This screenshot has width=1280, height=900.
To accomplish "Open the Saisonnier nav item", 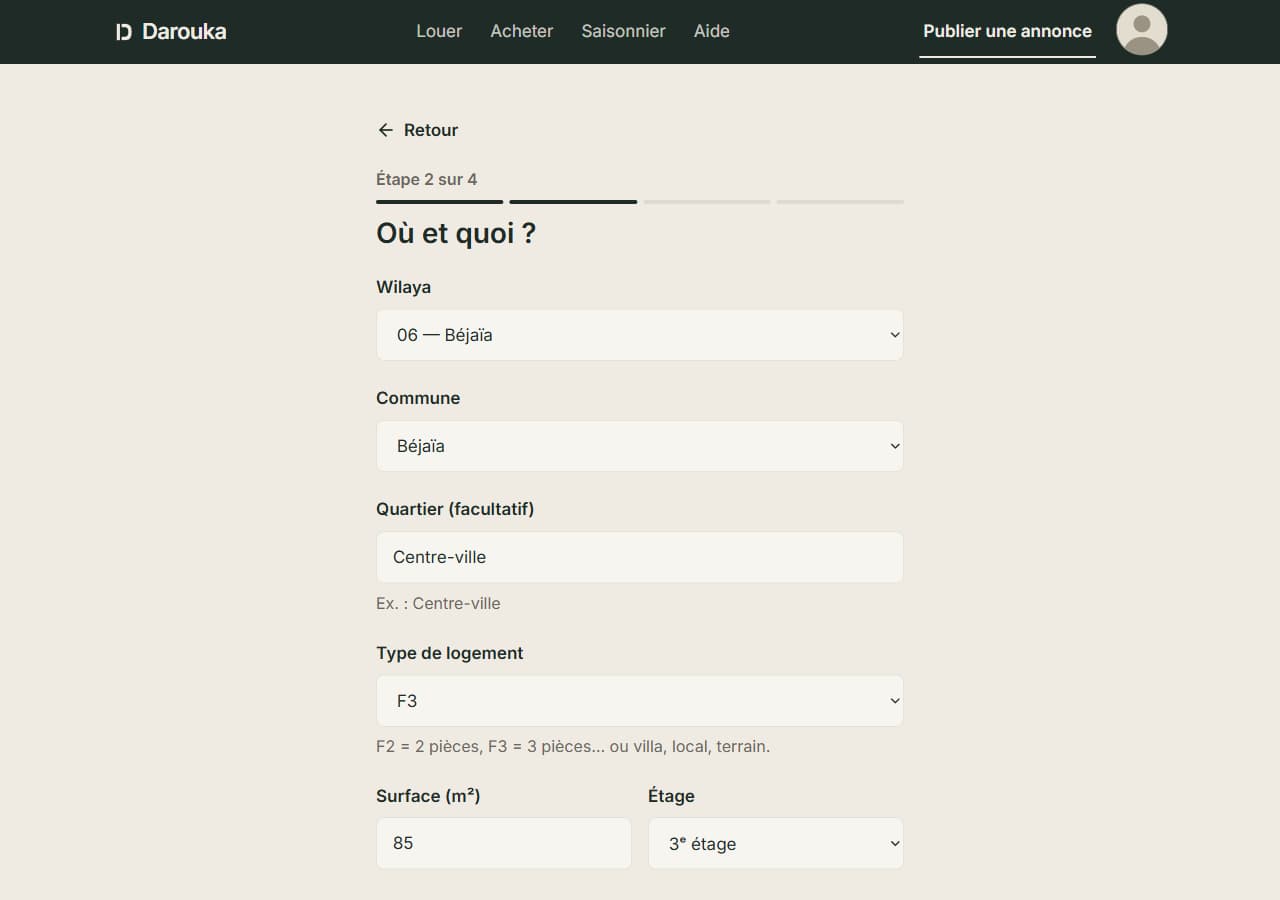I will pyautogui.click(x=624, y=31).
